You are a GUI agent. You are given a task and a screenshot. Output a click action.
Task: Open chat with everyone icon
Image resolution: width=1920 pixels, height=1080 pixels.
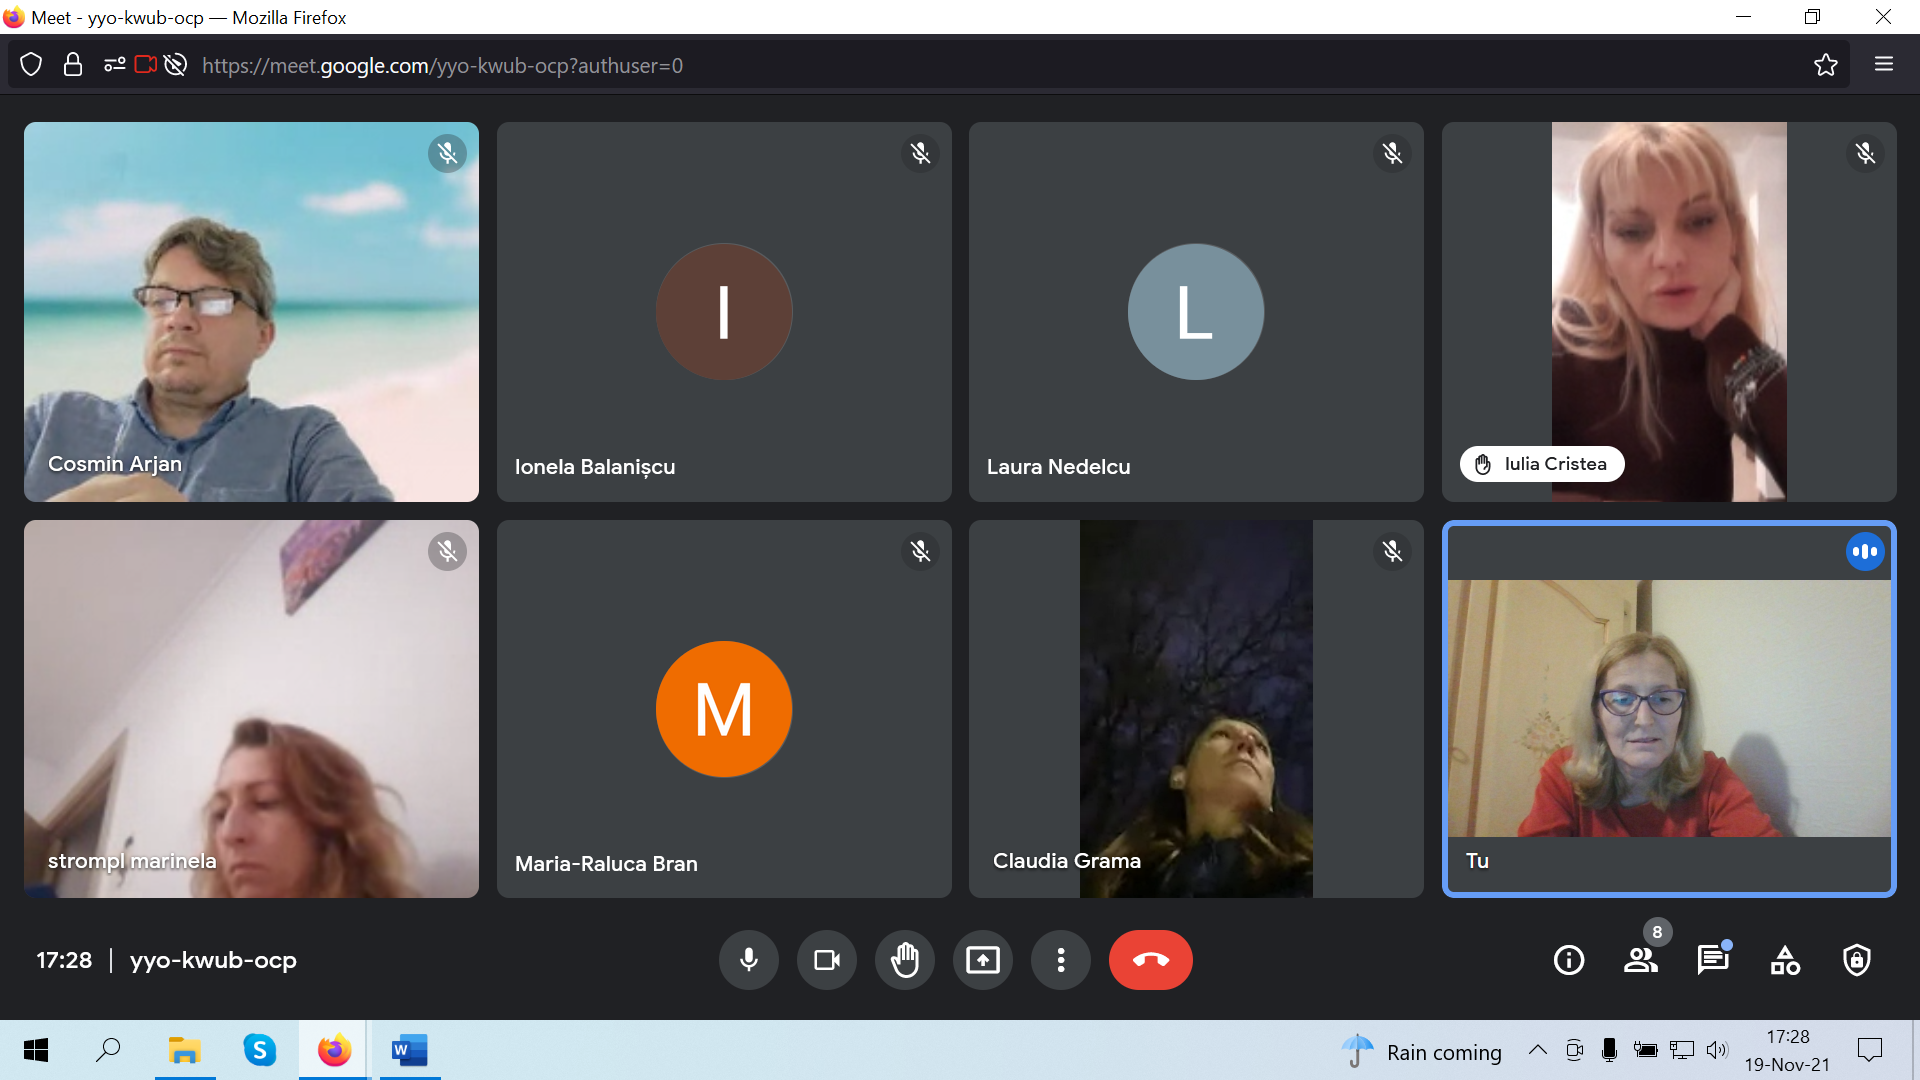click(x=1712, y=960)
